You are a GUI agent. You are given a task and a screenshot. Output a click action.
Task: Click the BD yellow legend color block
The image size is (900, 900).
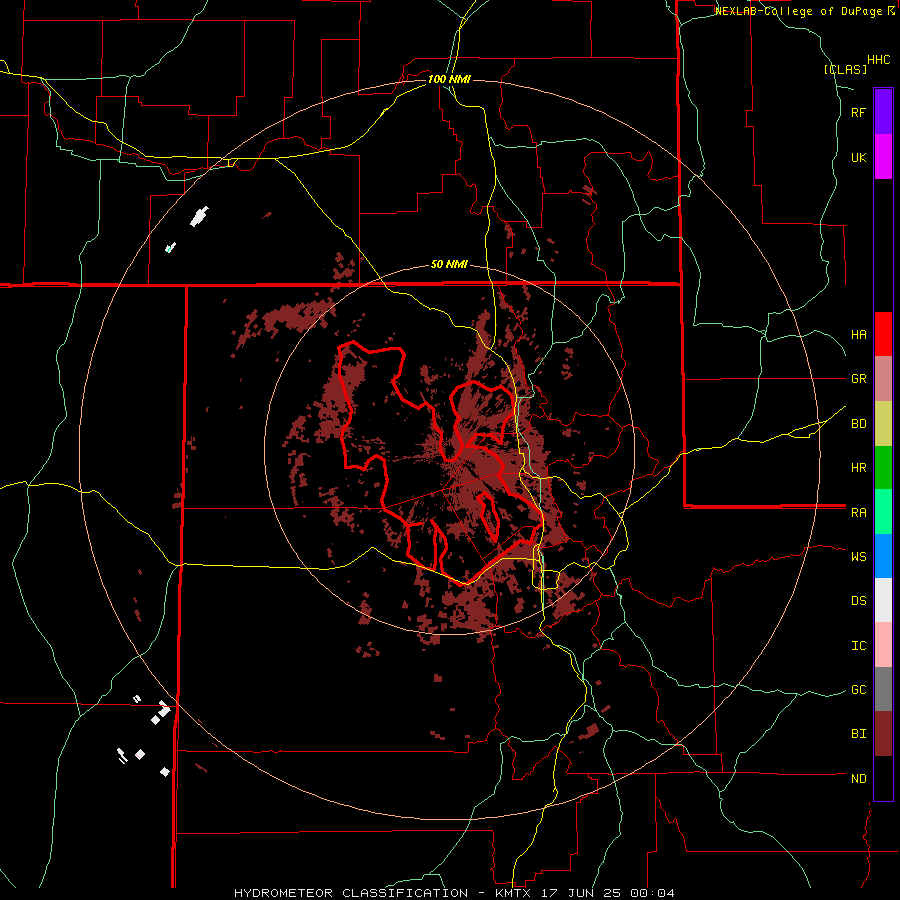tap(883, 424)
